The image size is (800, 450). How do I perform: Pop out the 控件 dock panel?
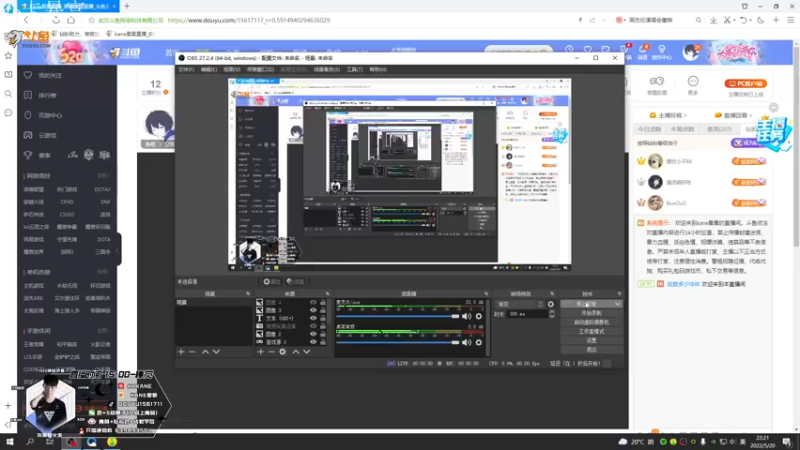tap(619, 294)
